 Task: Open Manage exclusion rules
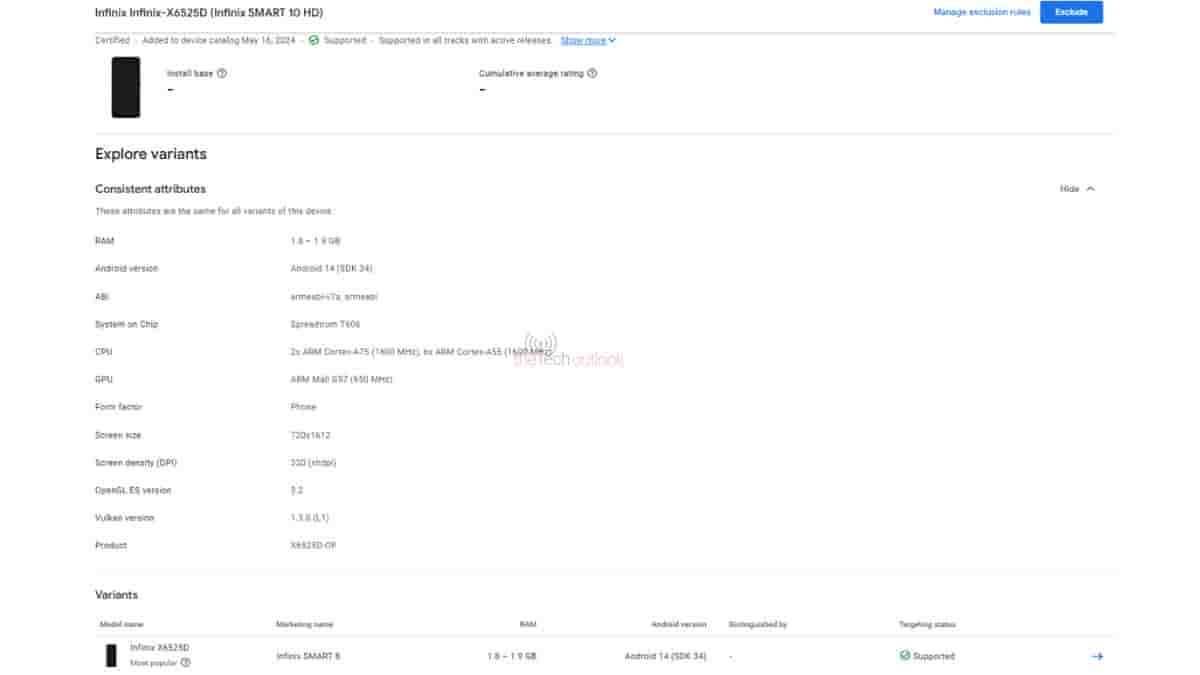click(x=978, y=12)
